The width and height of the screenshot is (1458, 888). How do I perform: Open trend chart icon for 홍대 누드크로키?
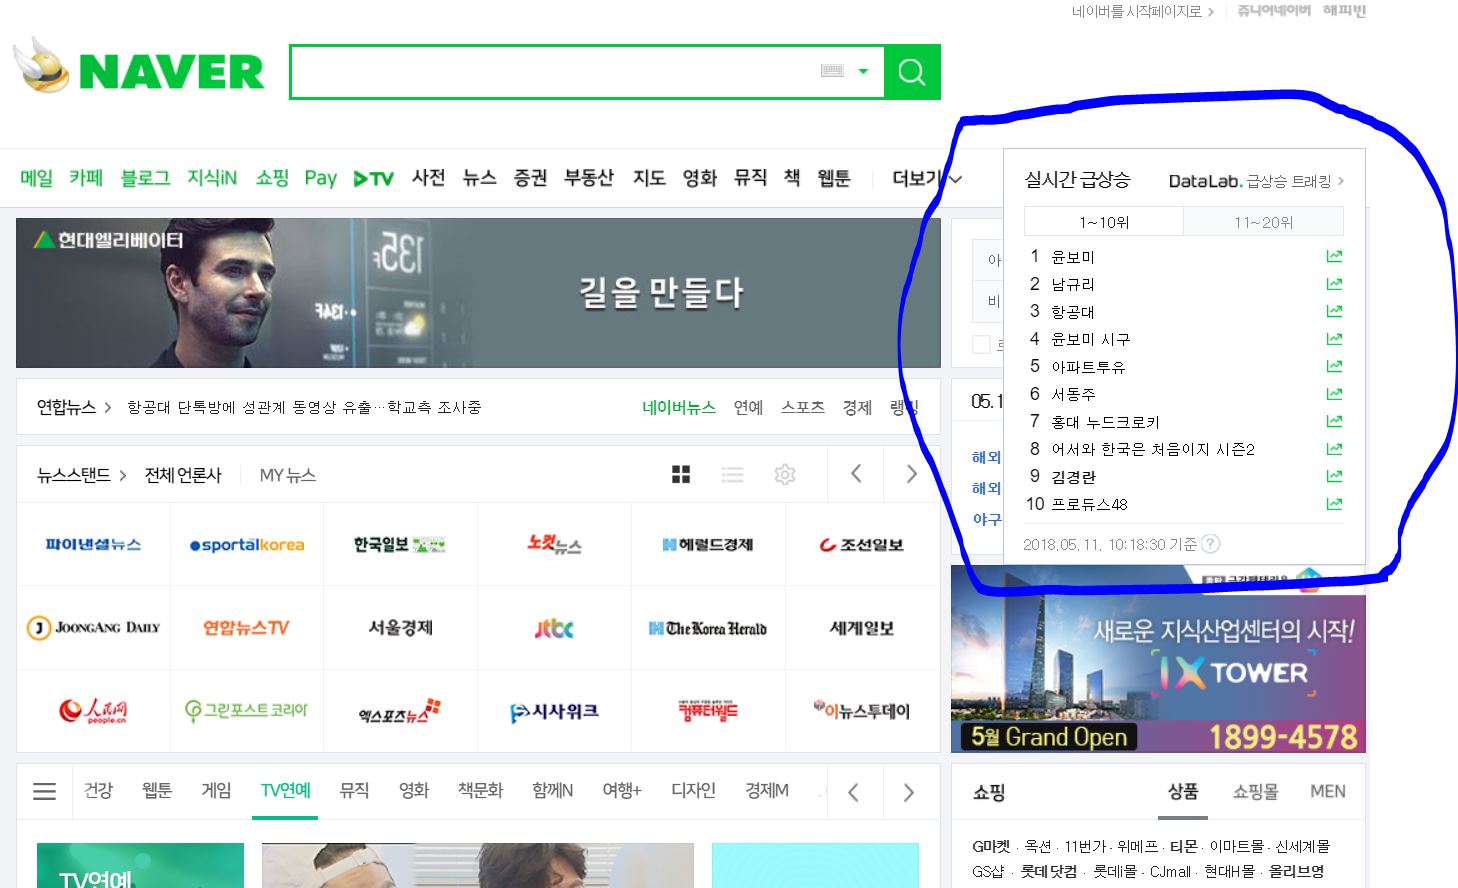(x=1334, y=421)
